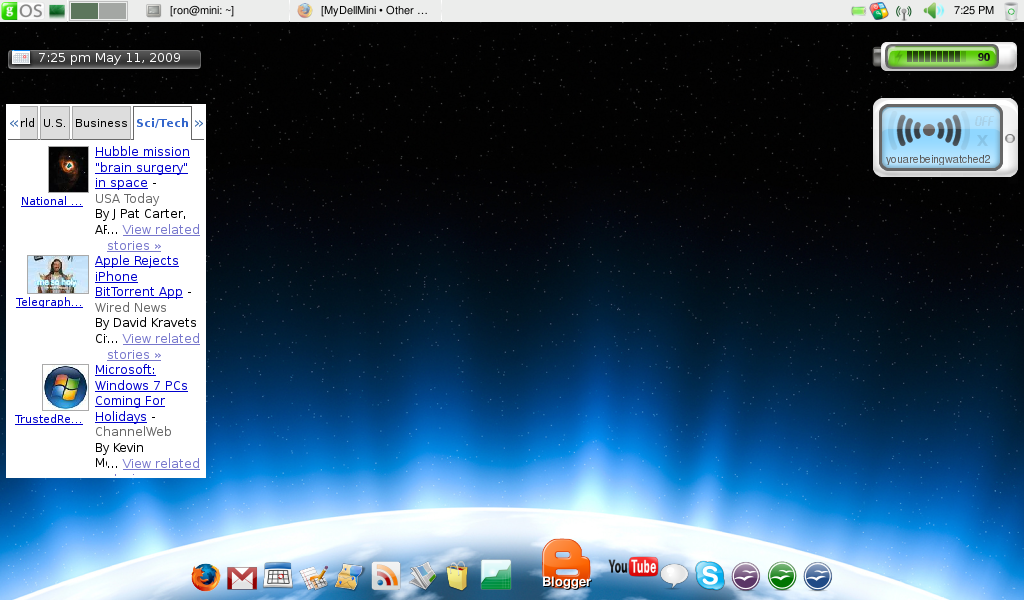Click the USA Today source text

tap(127, 198)
